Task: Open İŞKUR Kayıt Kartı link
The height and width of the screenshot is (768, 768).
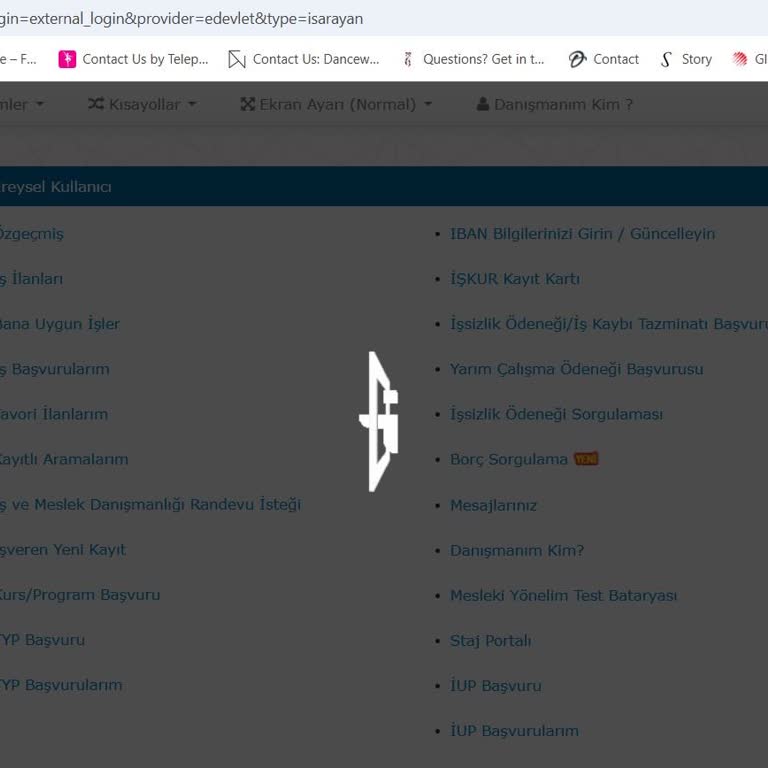Action: 515,279
